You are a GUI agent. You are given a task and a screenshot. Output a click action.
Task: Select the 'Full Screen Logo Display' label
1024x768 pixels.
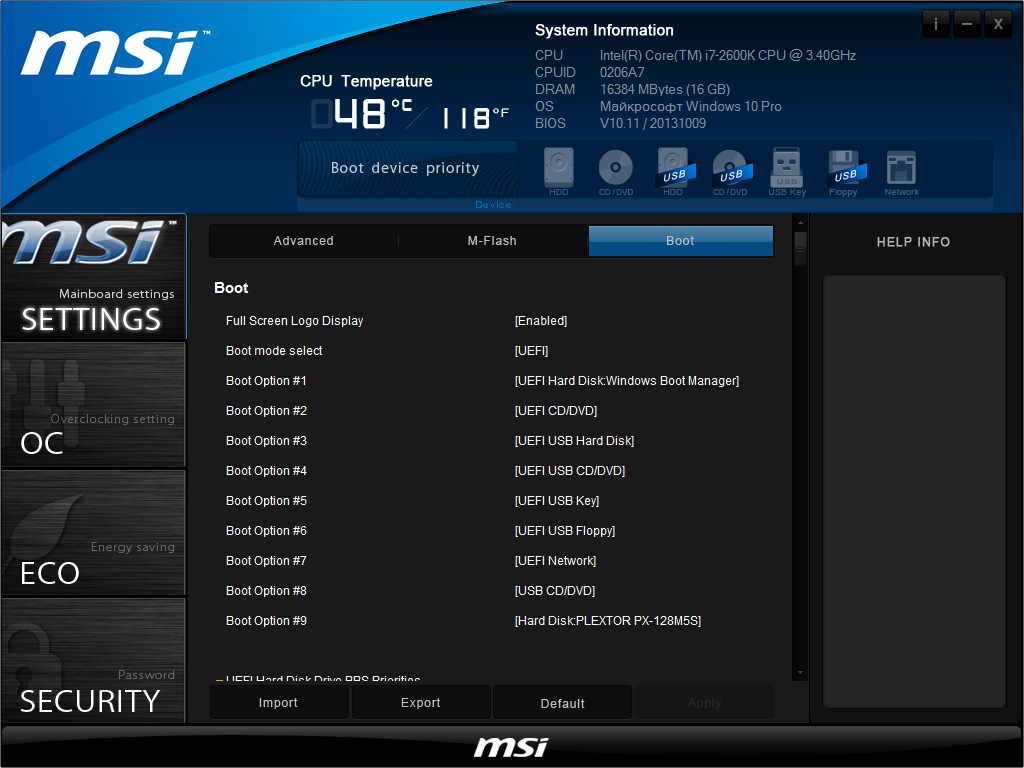click(x=295, y=321)
